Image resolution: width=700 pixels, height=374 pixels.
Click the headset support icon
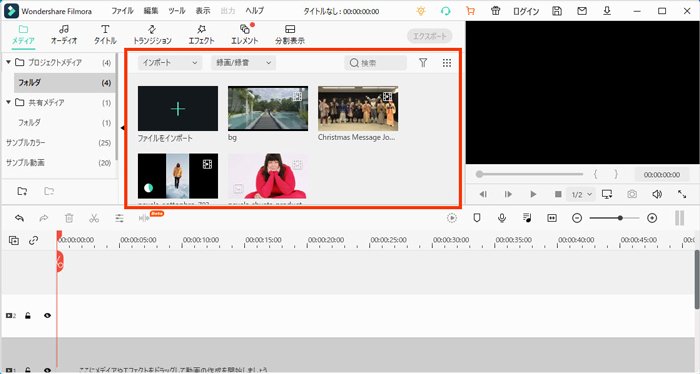[x=446, y=11]
